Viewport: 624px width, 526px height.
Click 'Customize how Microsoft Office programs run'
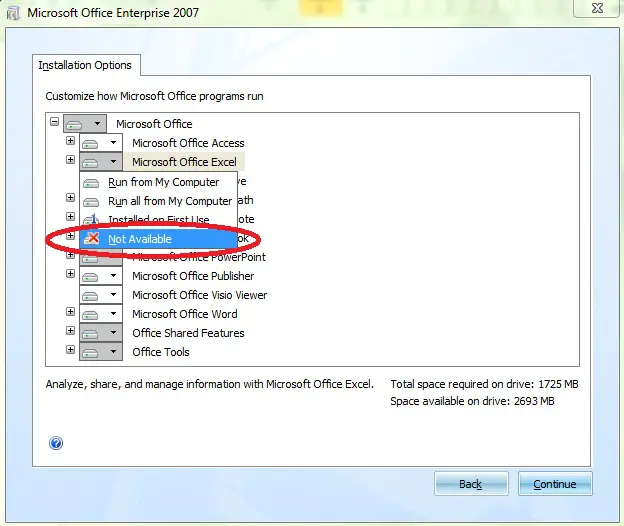[x=154, y=96]
